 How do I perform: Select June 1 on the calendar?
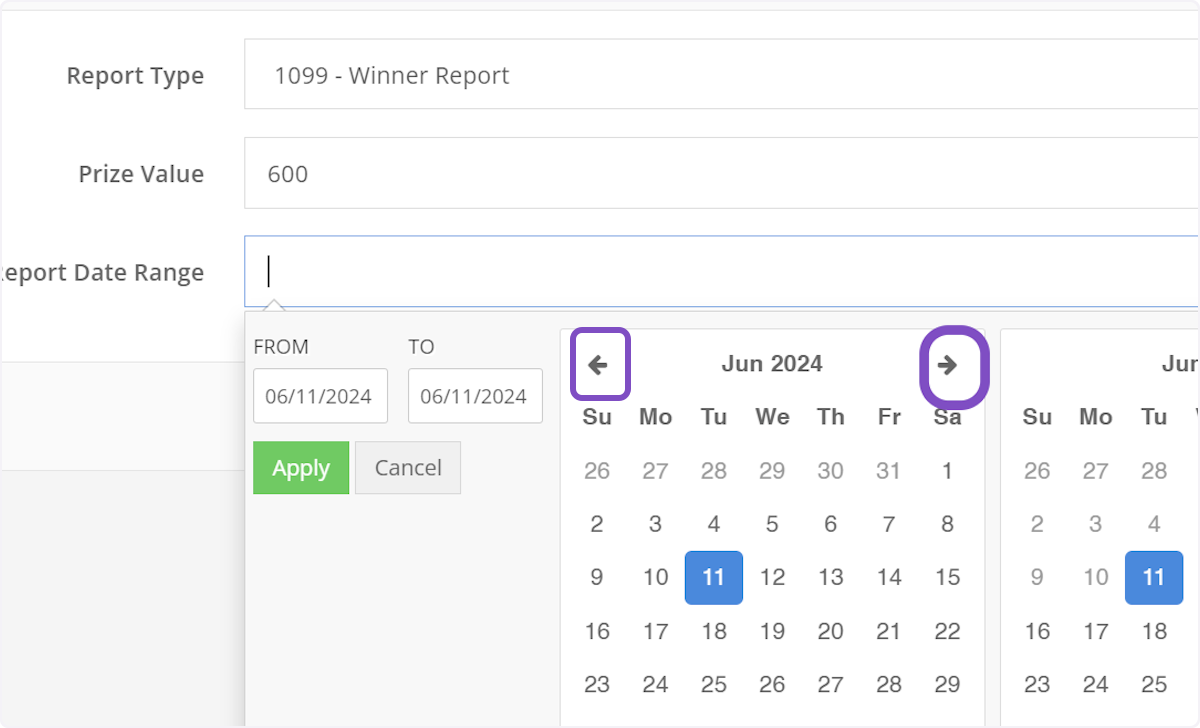(946, 470)
